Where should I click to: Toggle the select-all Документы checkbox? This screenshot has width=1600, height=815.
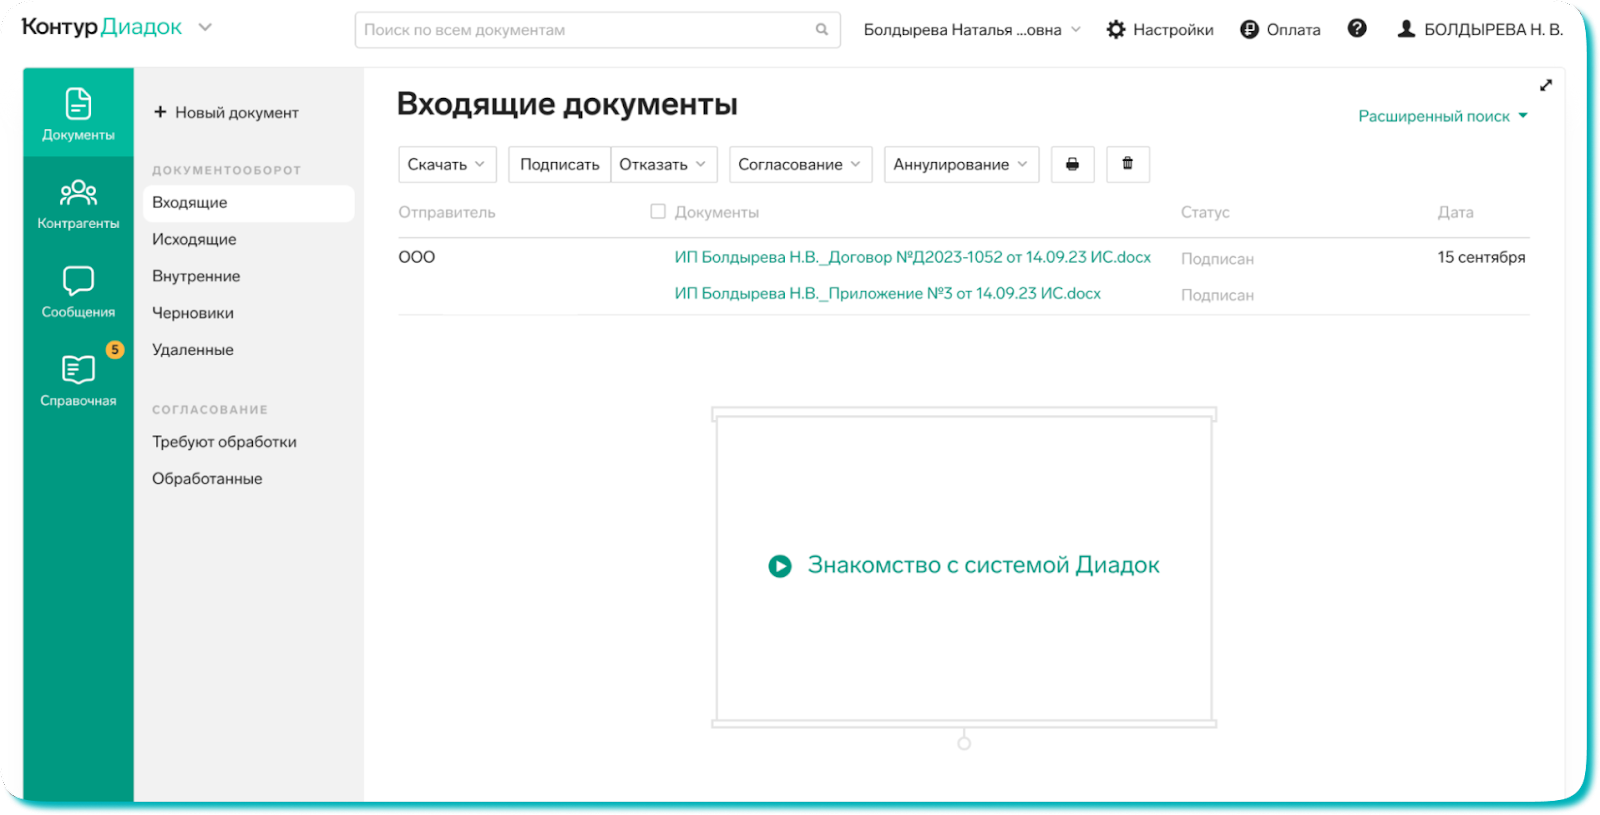pyautogui.click(x=658, y=212)
